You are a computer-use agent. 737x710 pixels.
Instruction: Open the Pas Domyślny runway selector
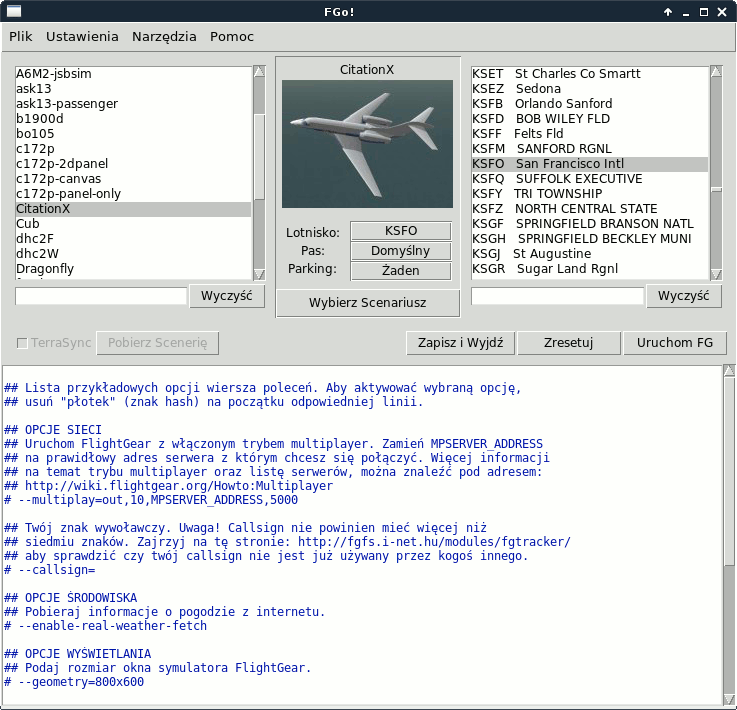pyautogui.click(x=401, y=251)
